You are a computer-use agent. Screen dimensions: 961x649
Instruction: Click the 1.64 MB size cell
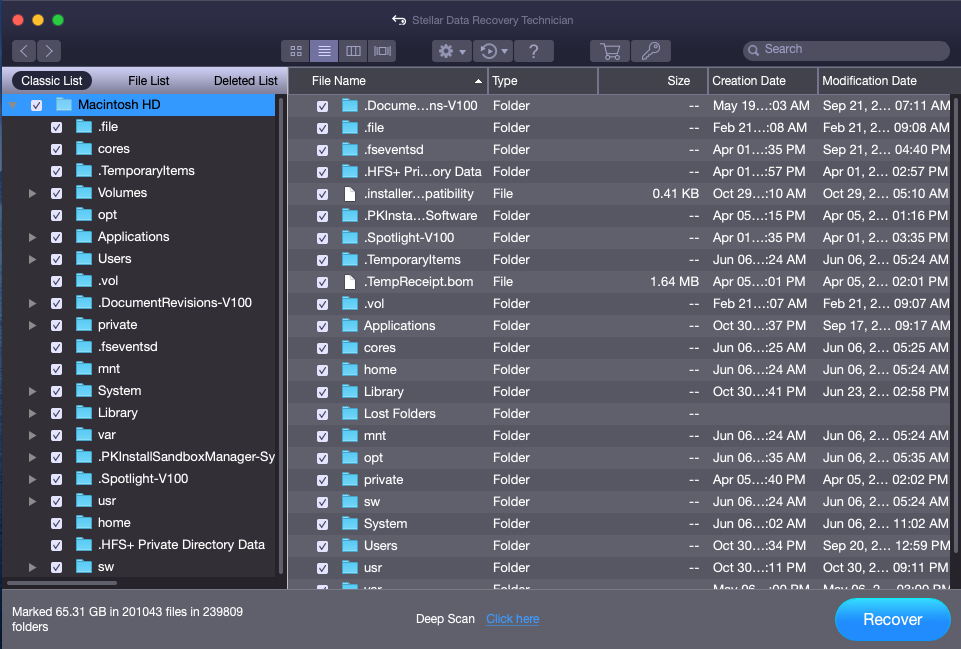(x=674, y=282)
